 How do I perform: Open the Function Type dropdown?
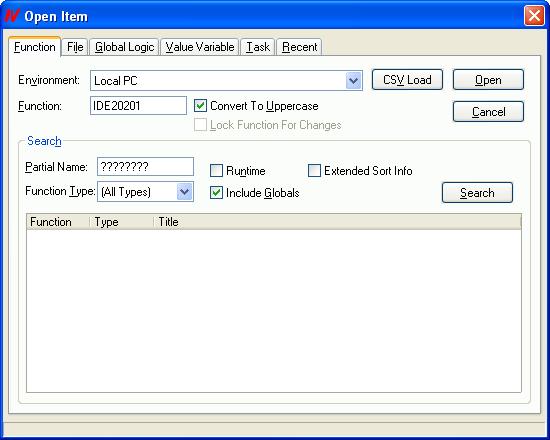[x=185, y=192]
